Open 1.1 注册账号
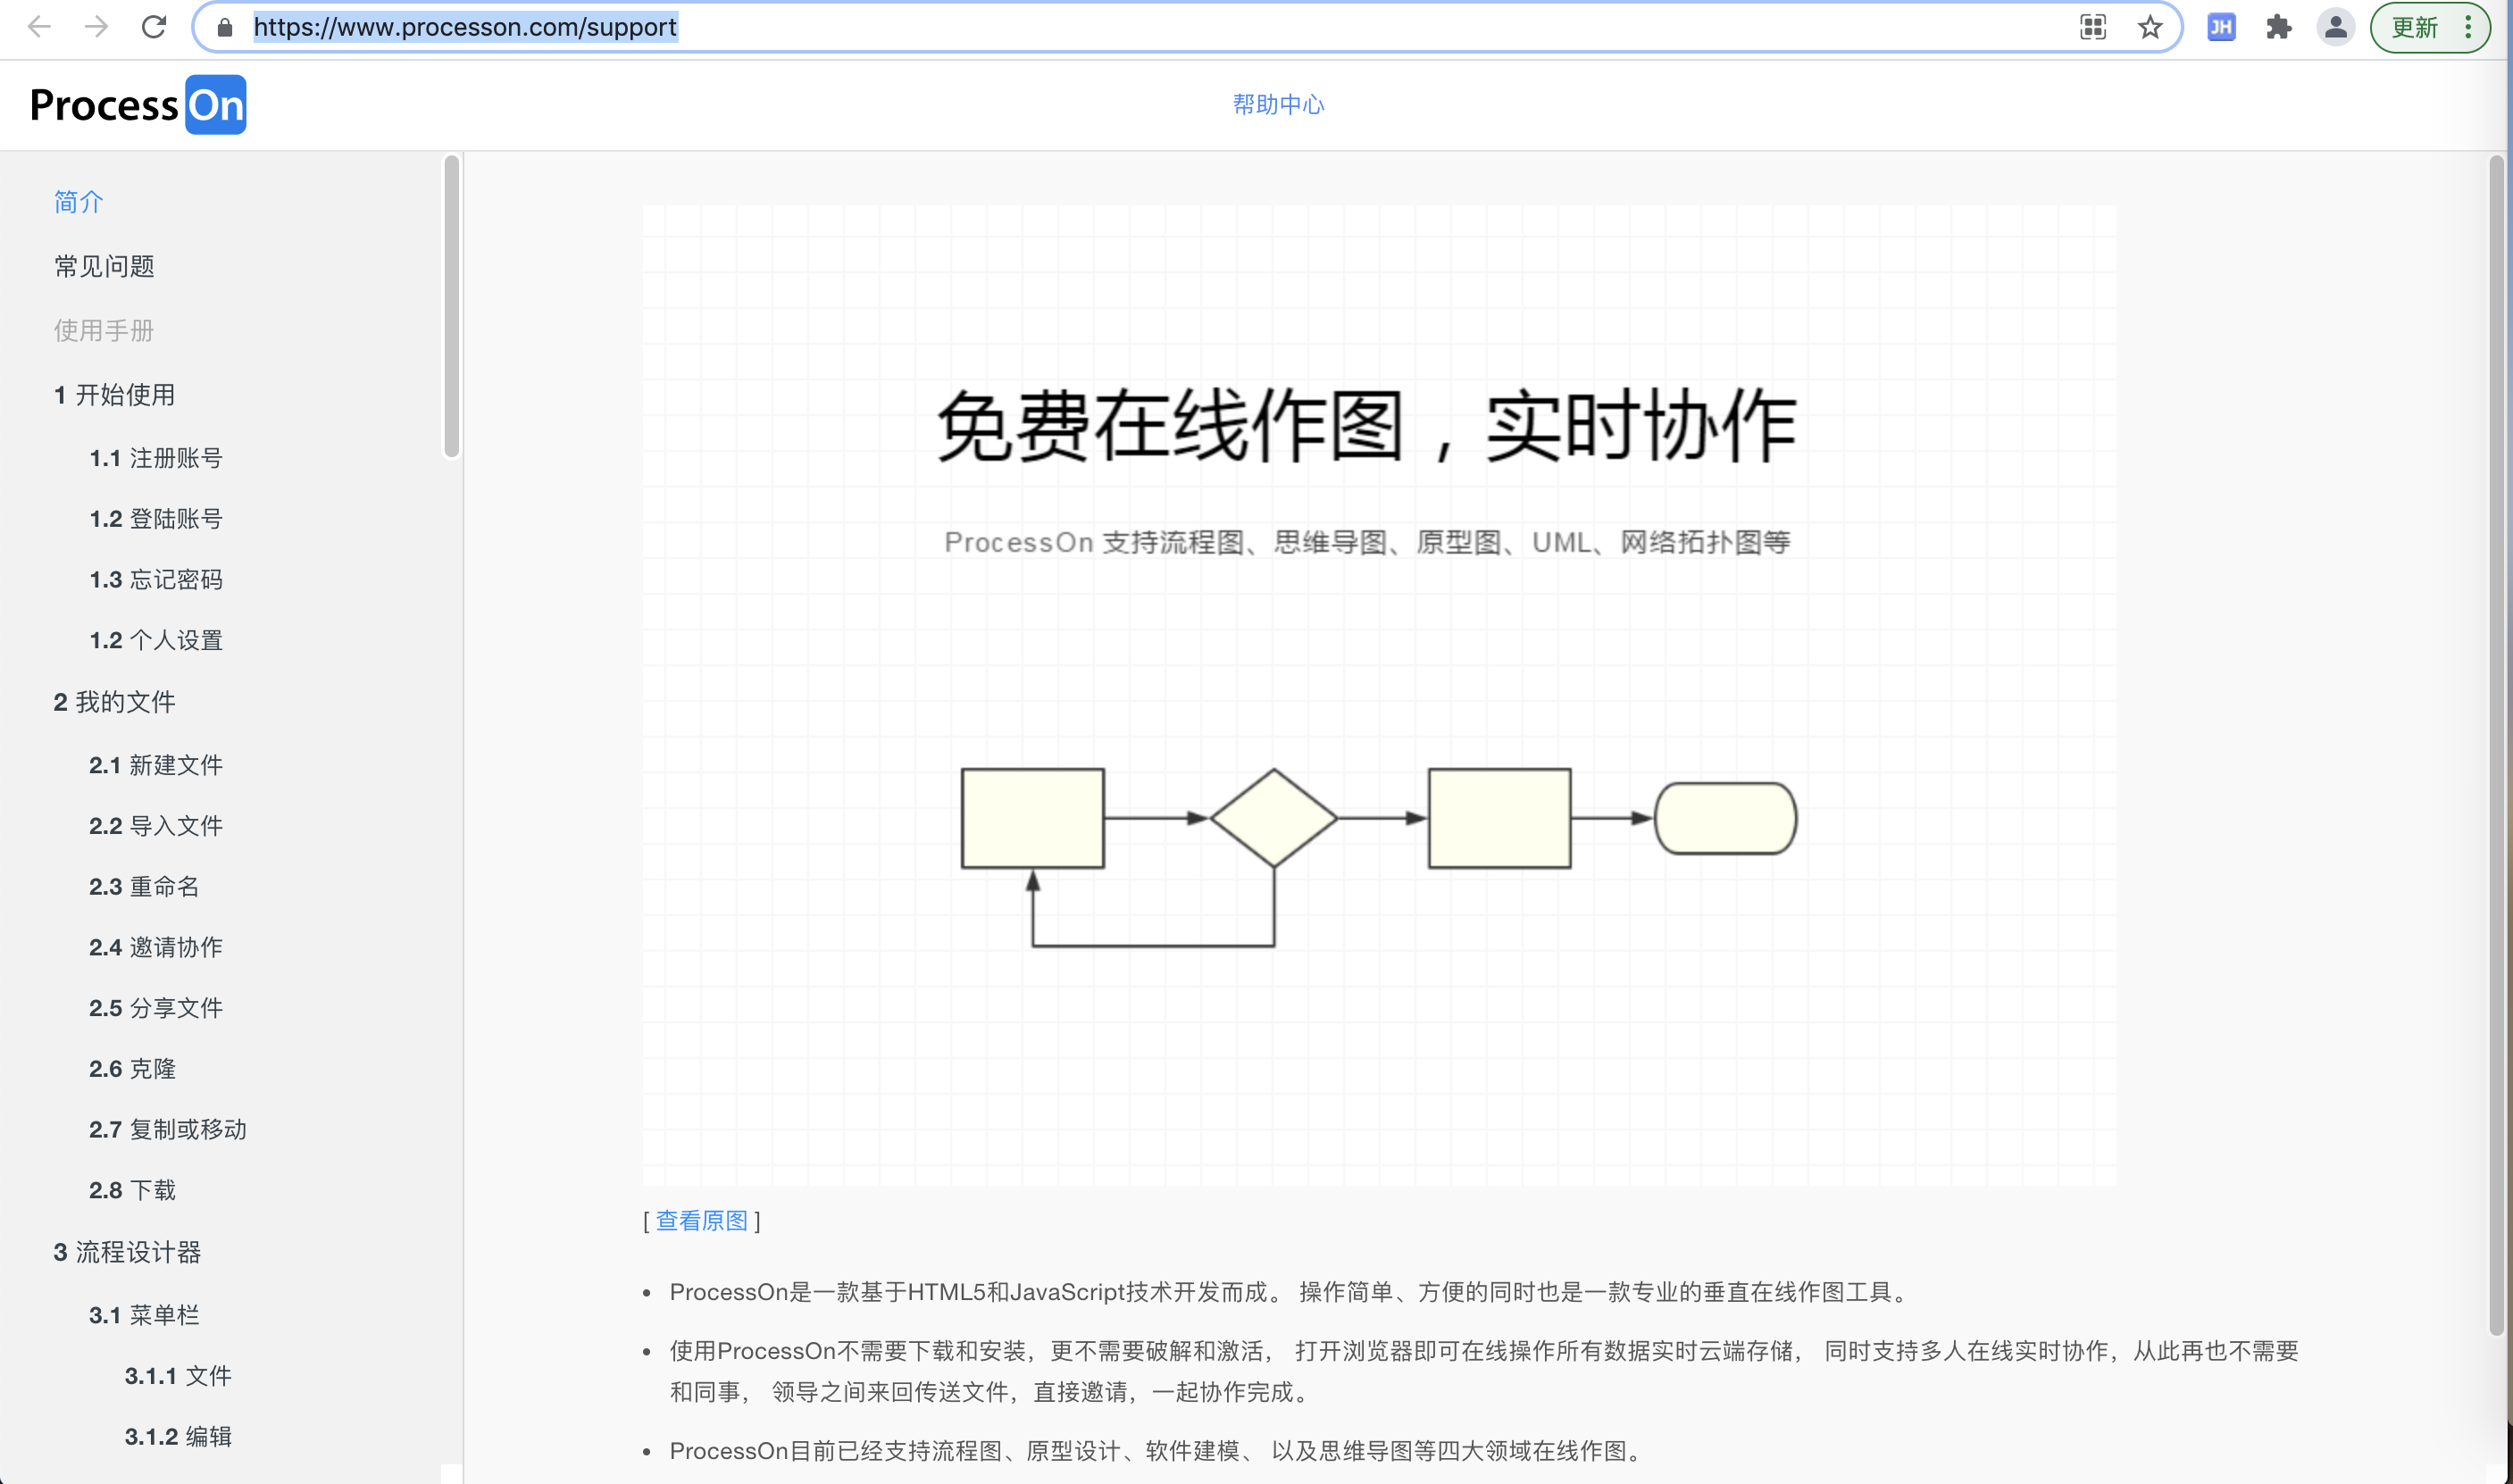Image resolution: width=2513 pixels, height=1484 pixels. [156, 458]
